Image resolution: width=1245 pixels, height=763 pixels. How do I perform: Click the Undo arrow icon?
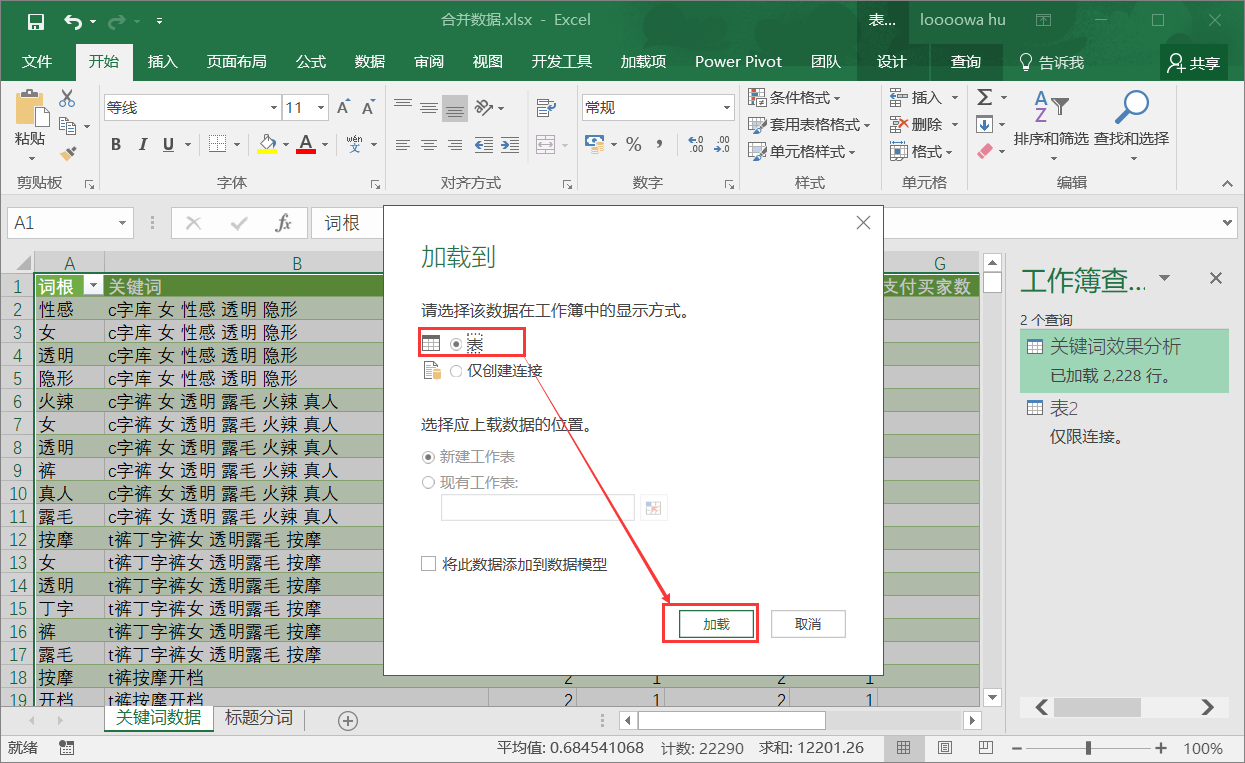73,20
